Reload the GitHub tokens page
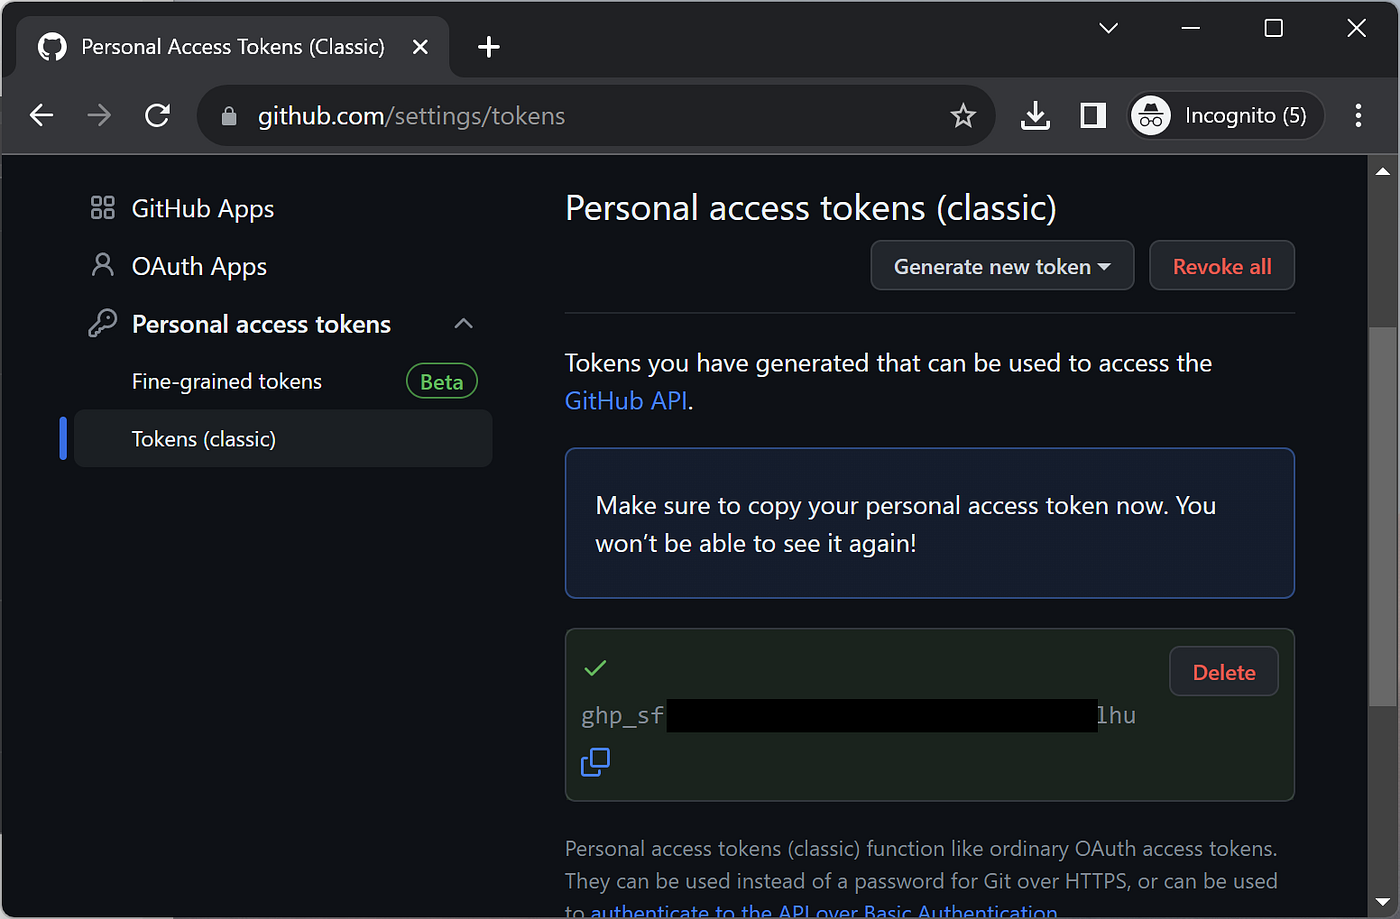 tap(157, 116)
